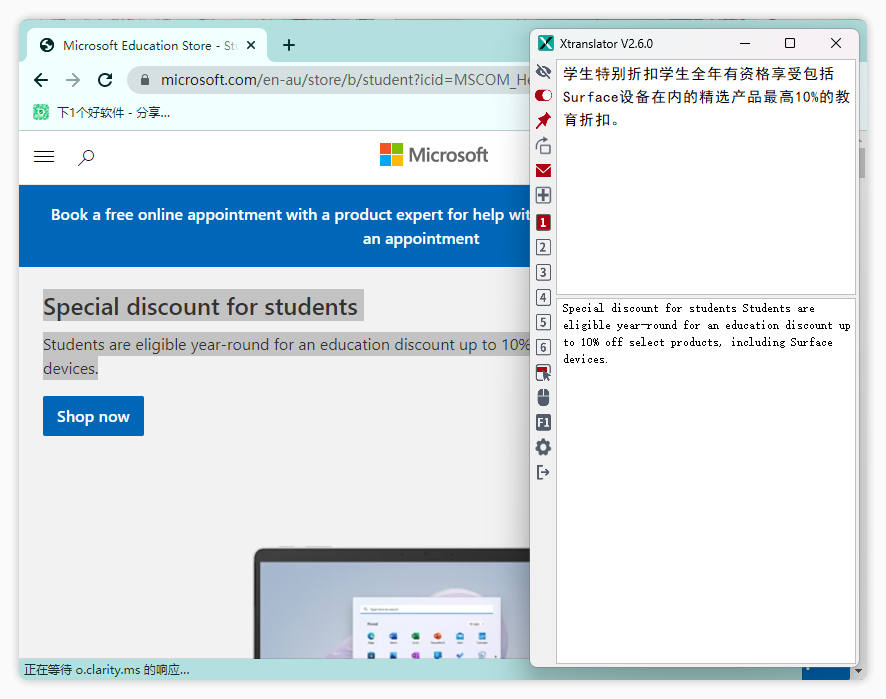Select translator slot 1 in Xtranslator
886x699 pixels.
click(x=543, y=222)
